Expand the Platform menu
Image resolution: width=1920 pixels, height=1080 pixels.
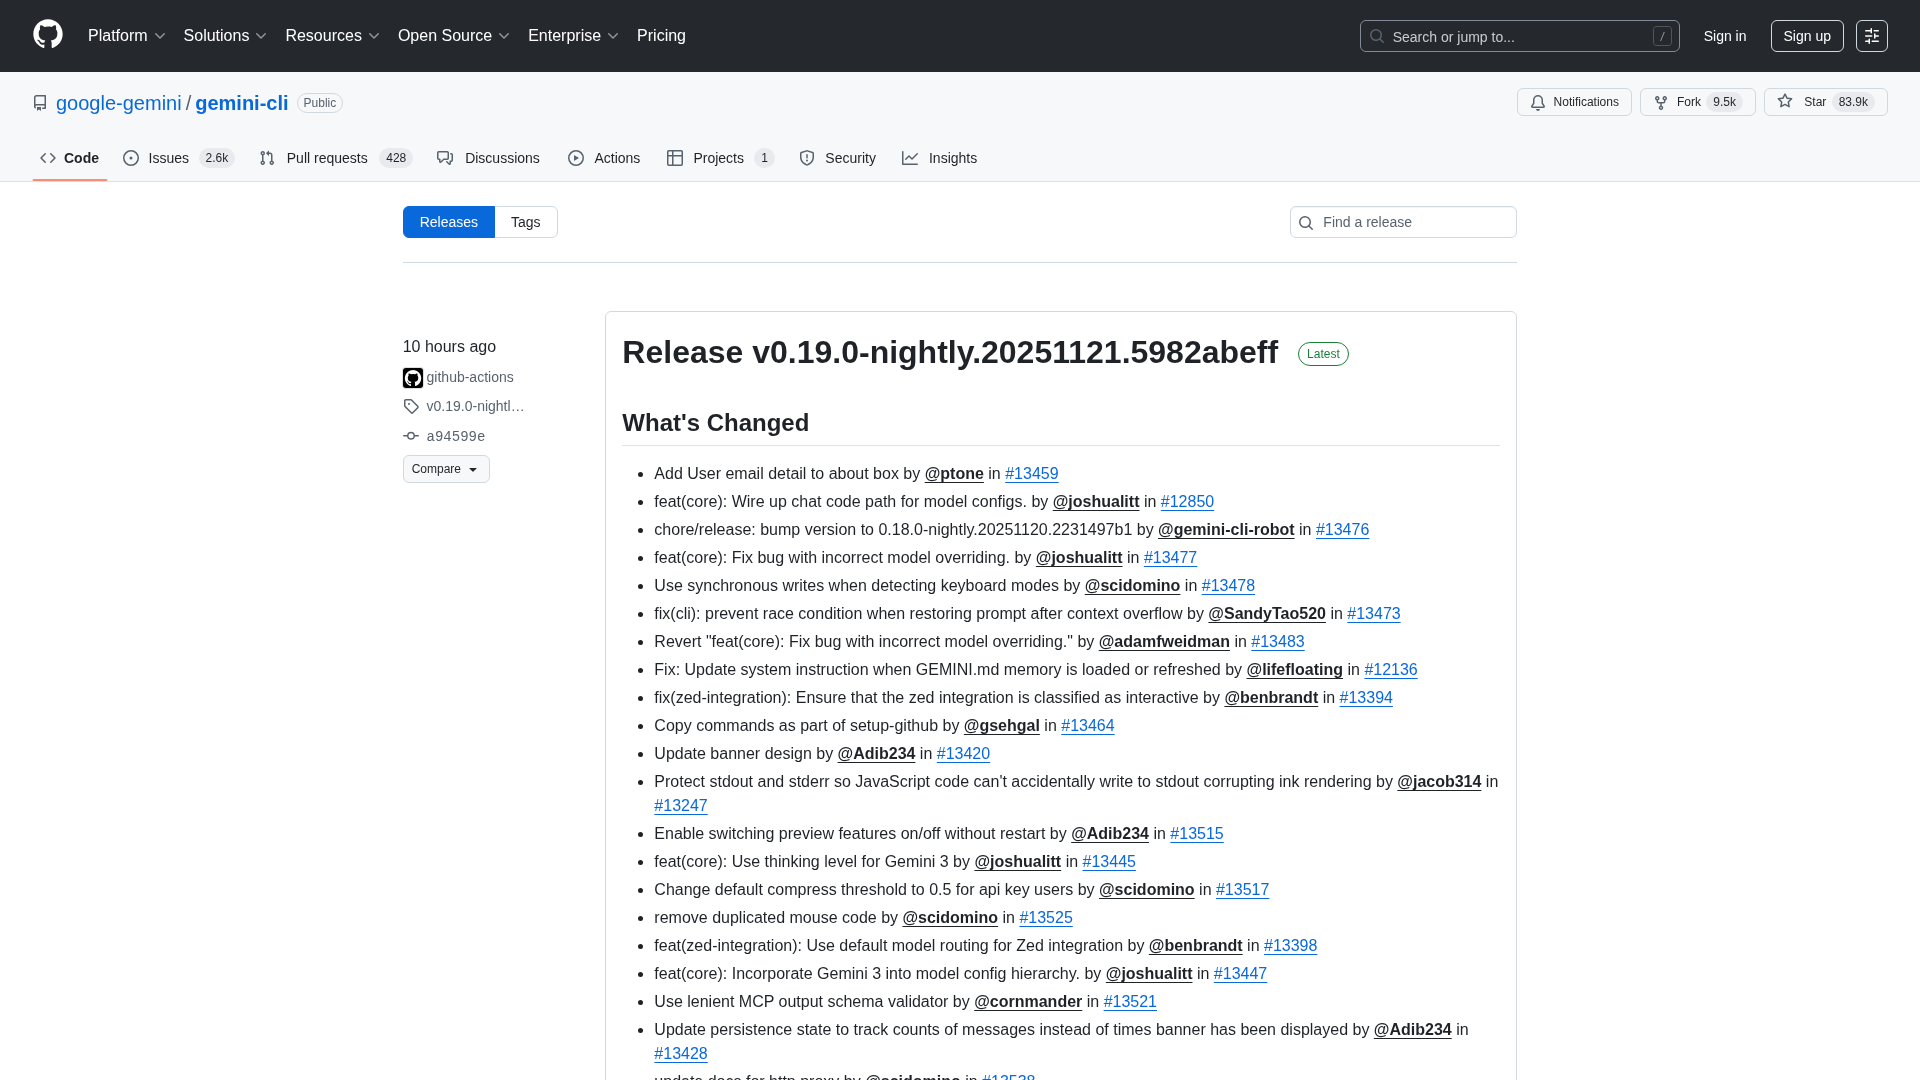[x=126, y=36]
